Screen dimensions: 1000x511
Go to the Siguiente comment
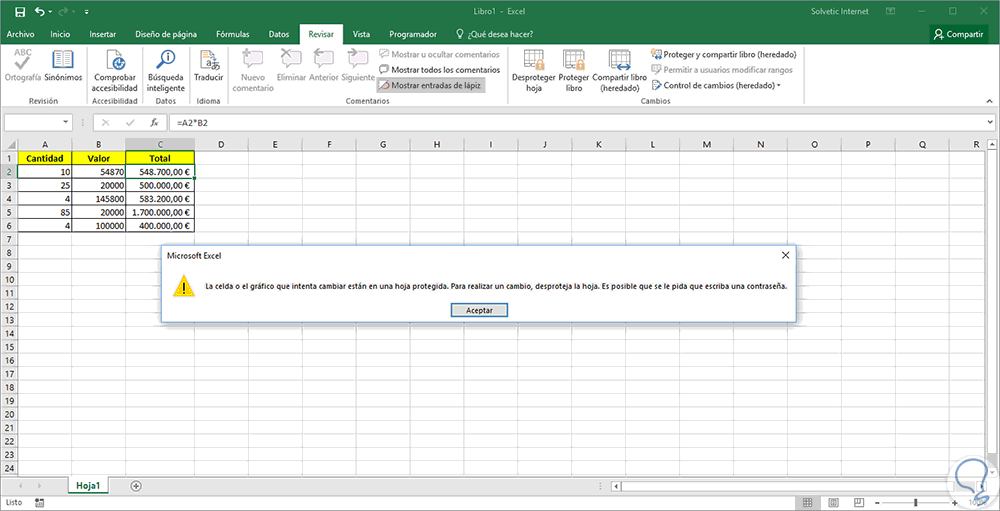pos(358,65)
